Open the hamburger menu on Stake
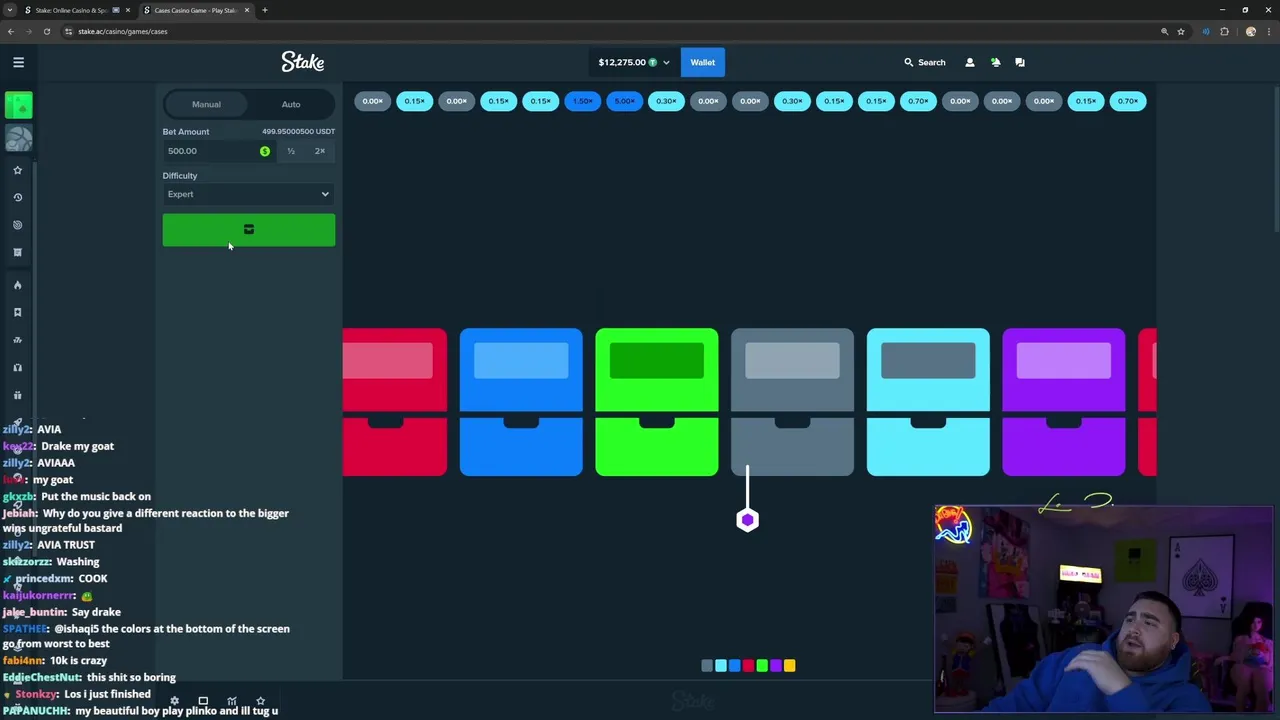The height and width of the screenshot is (720, 1280). (18, 62)
